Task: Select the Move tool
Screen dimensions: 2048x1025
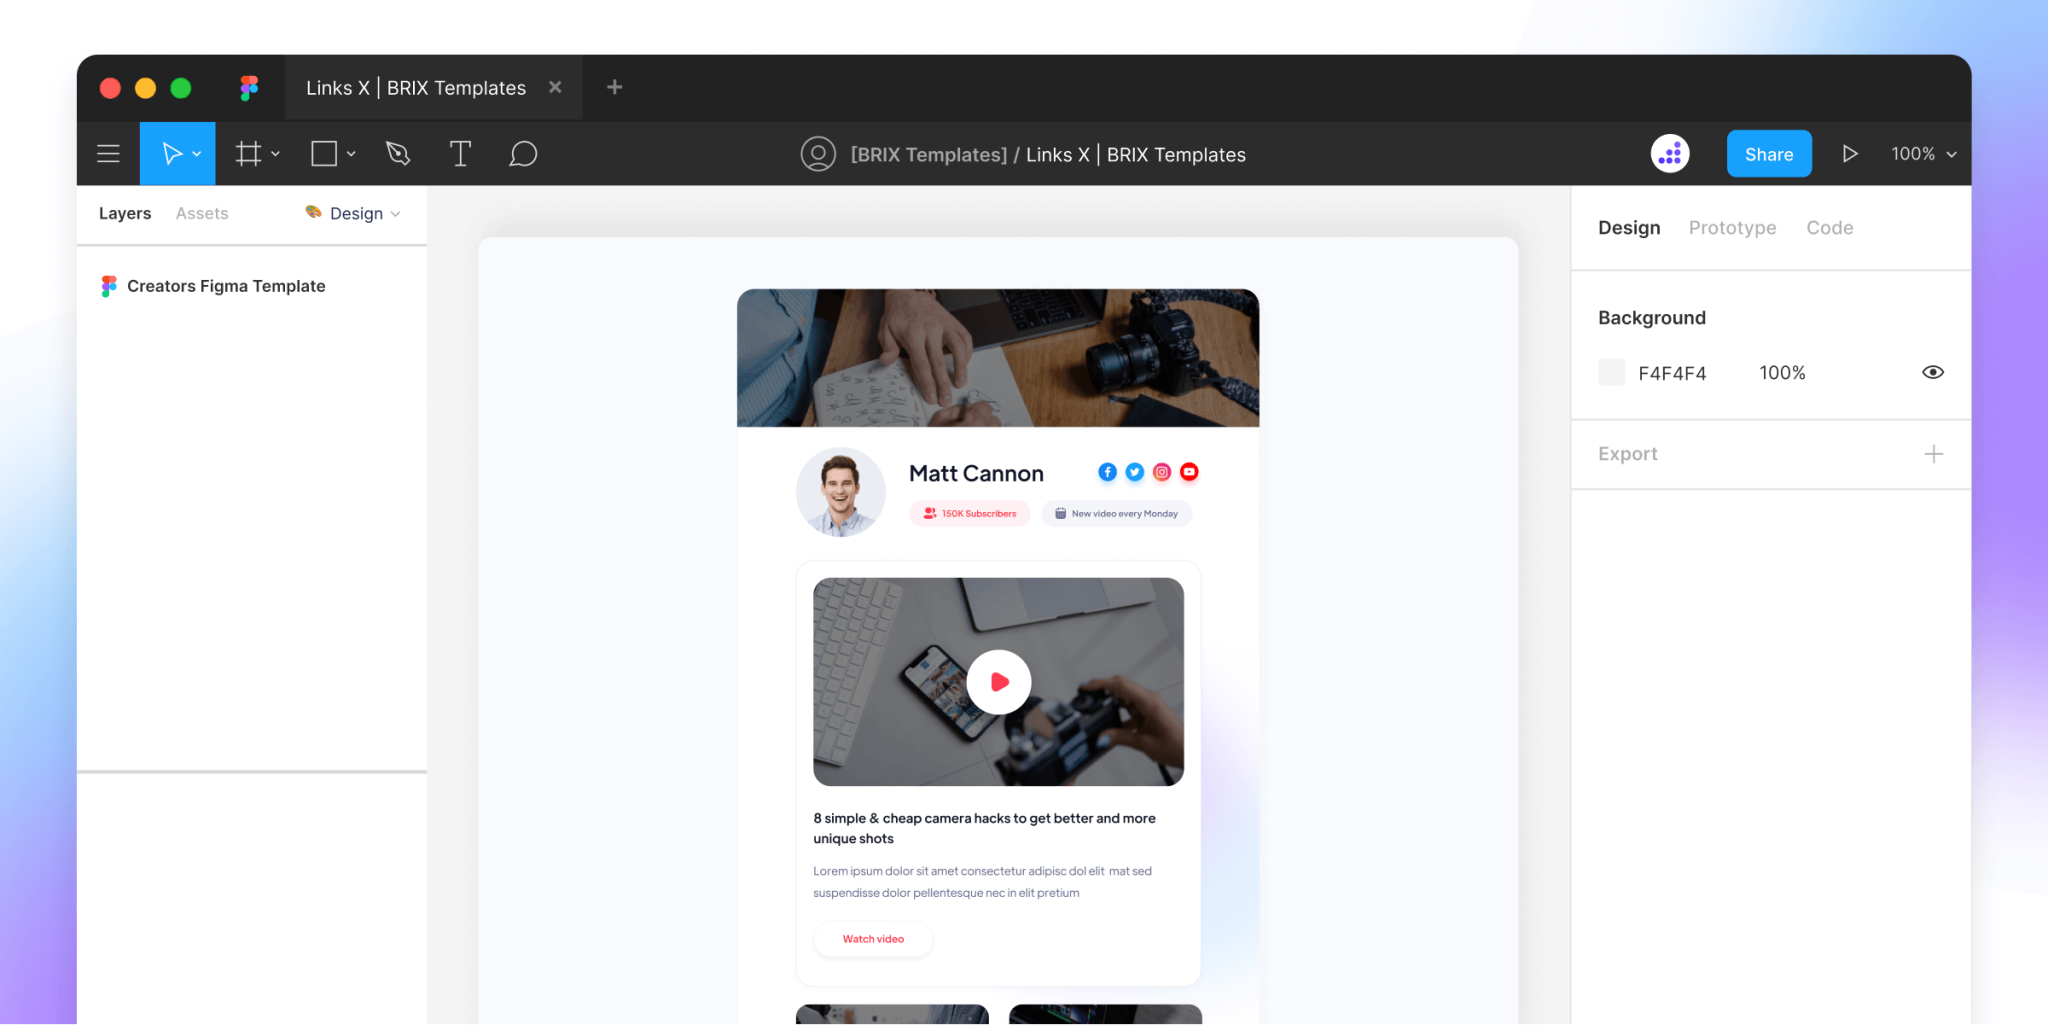Action: coord(171,153)
